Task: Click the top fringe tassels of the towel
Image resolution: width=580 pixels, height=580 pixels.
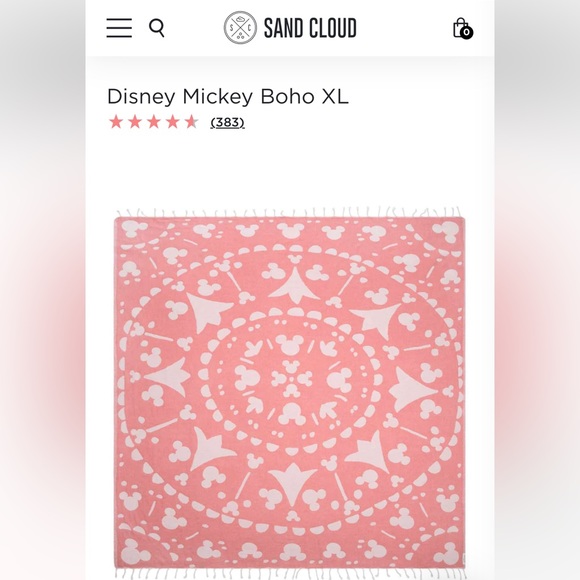Action: (290, 213)
